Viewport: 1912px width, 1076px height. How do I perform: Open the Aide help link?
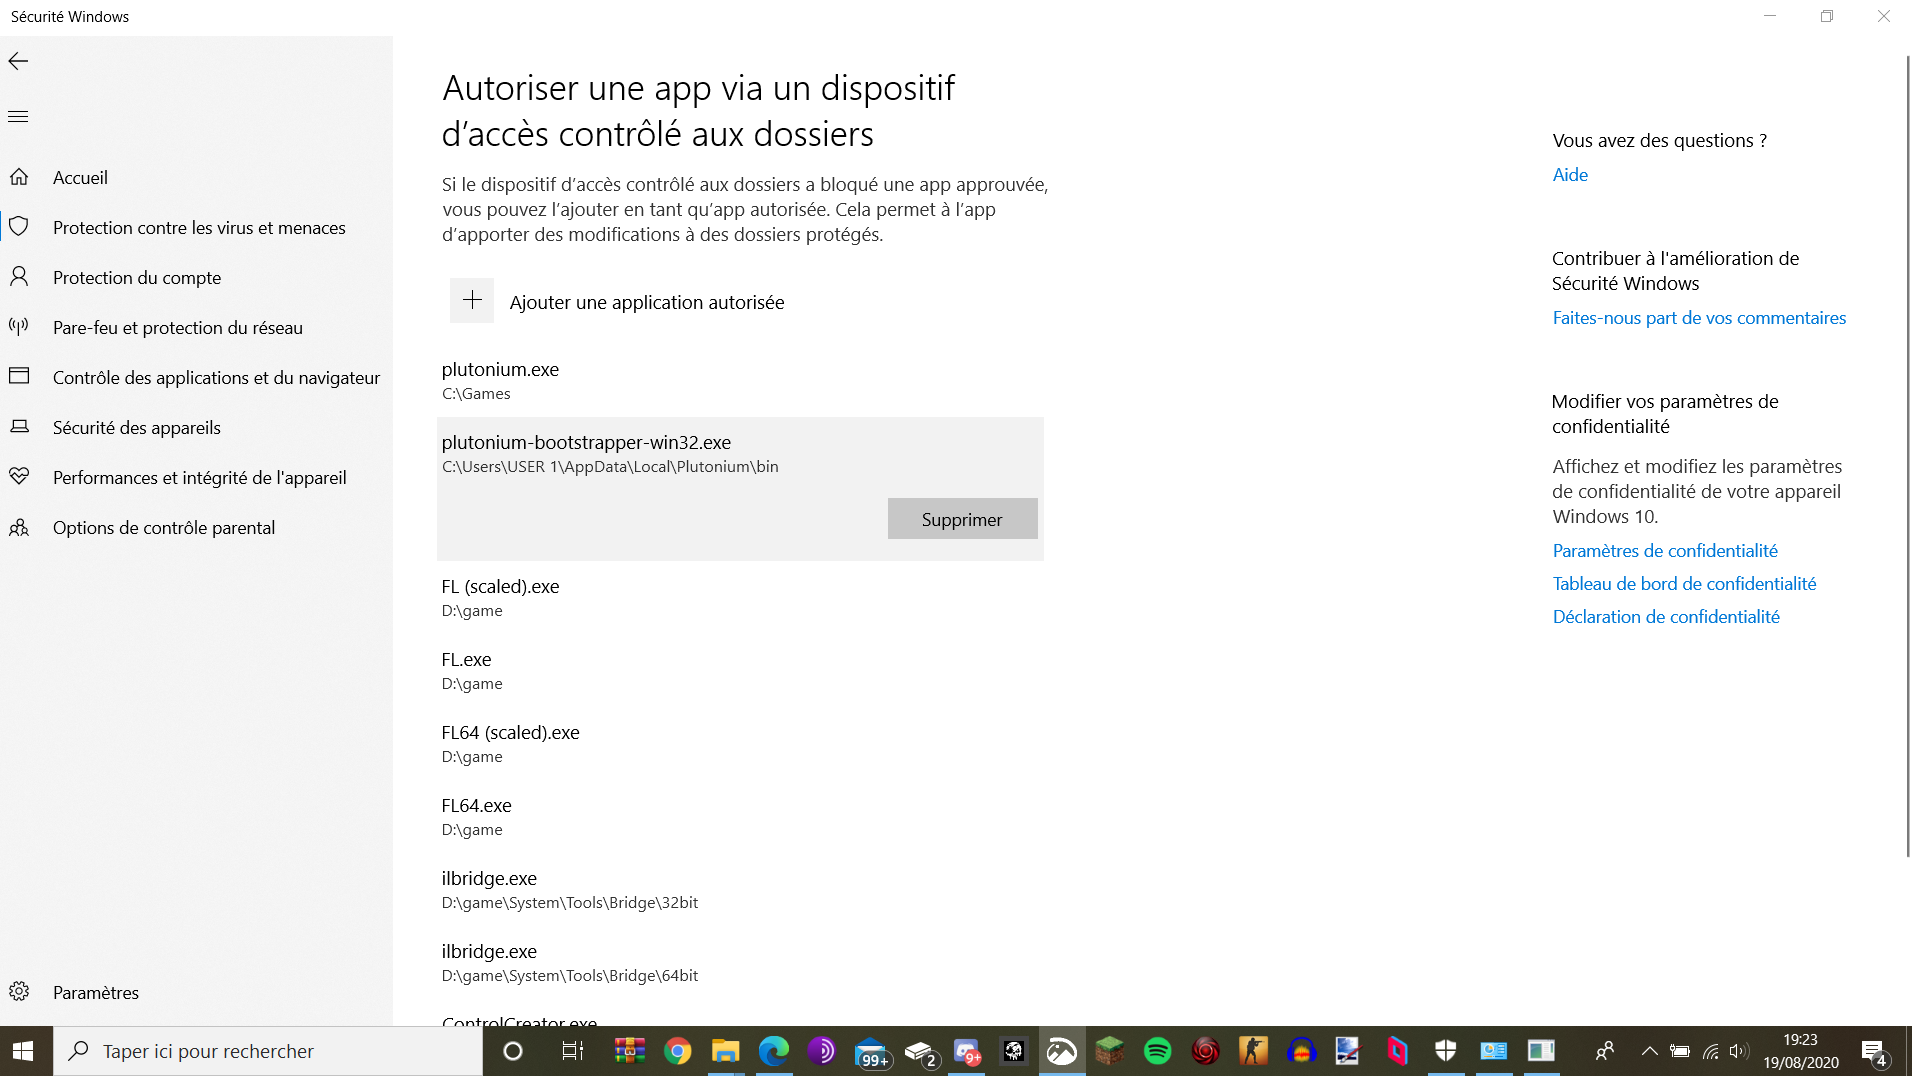(1570, 174)
